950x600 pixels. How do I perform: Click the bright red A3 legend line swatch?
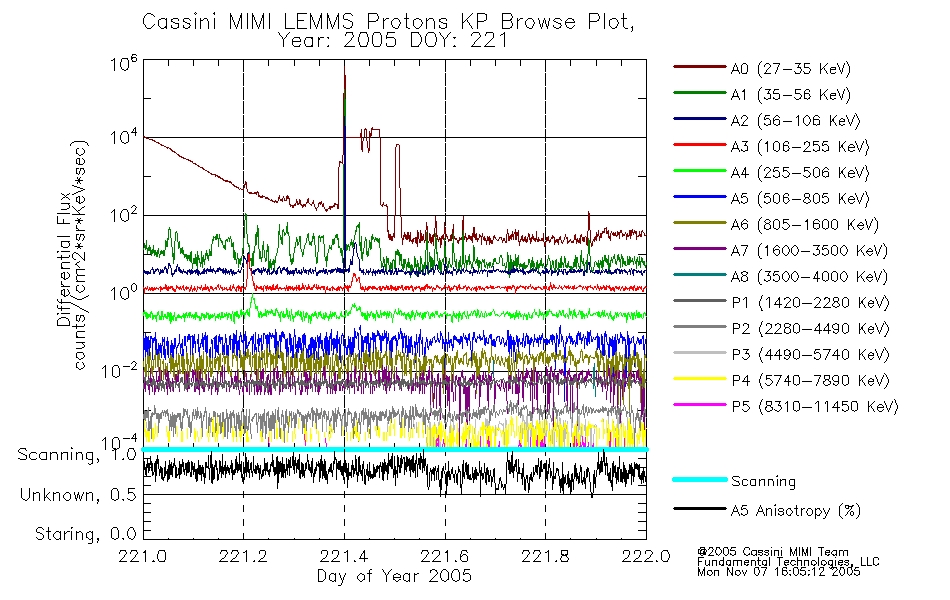click(x=700, y=145)
